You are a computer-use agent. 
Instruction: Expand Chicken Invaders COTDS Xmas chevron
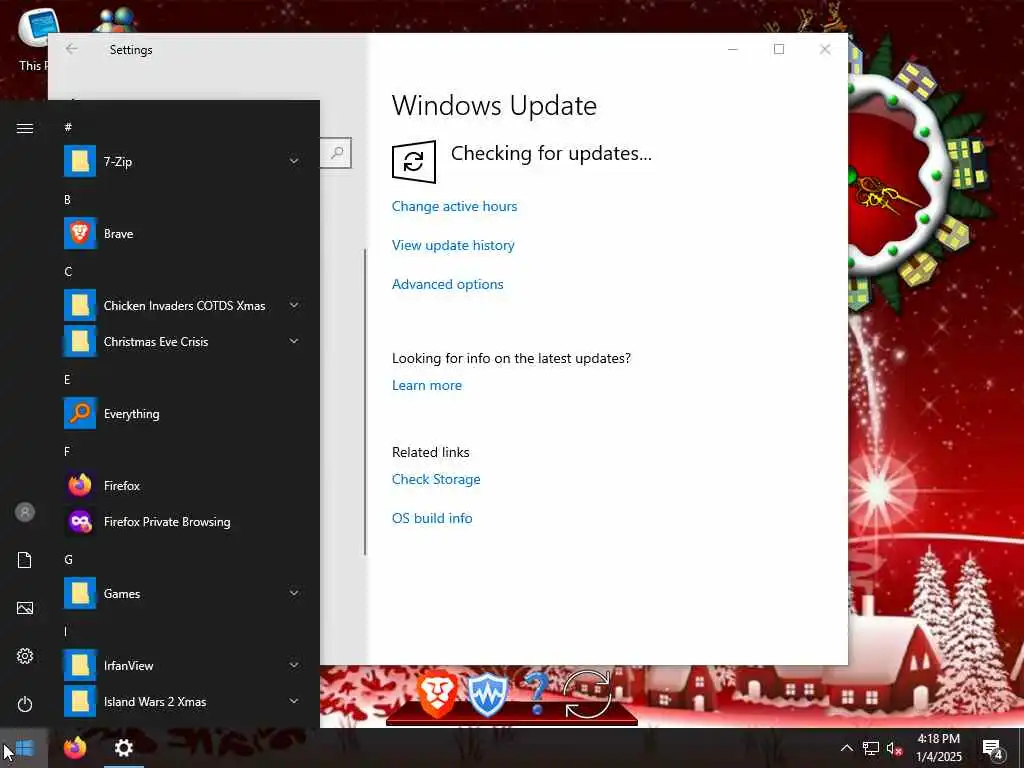[x=295, y=306]
